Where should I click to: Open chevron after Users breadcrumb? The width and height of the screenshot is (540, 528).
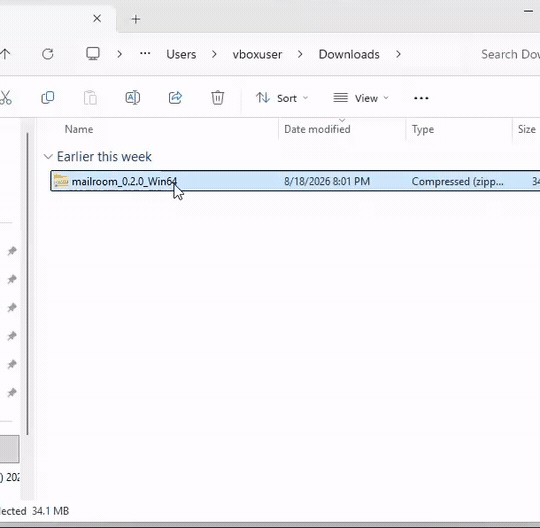pos(214,54)
